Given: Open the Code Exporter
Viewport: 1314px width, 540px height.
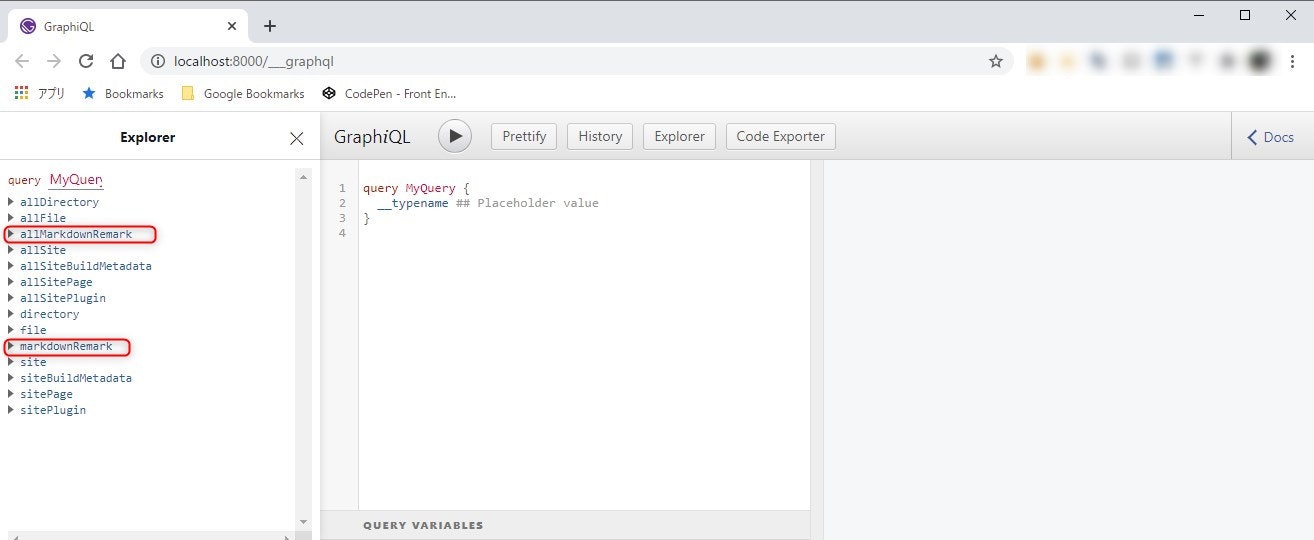Looking at the screenshot, I should tap(781, 136).
